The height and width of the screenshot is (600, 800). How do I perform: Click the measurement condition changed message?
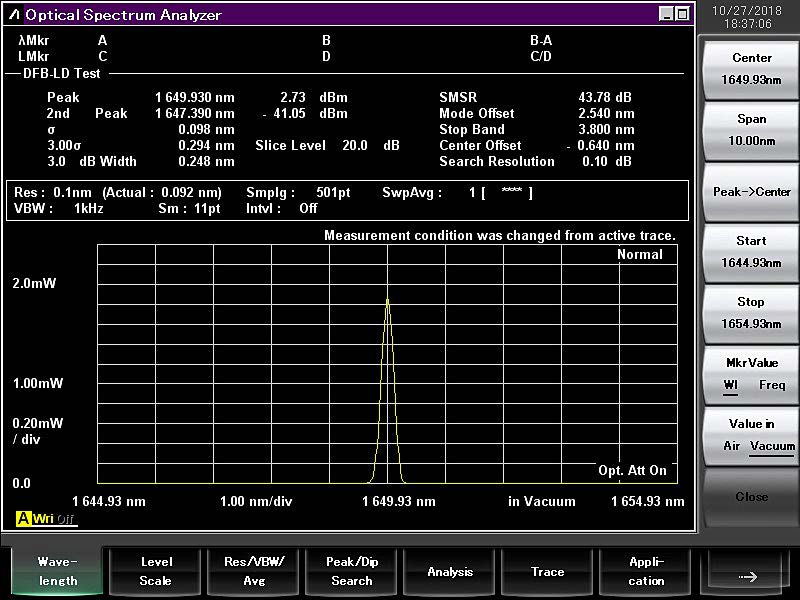point(500,236)
